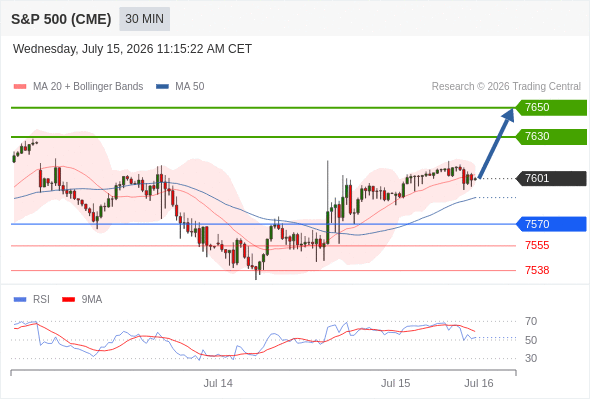Click the 7570 blue pivot label
Image resolution: width=590 pixels, height=400 pixels.
pyautogui.click(x=551, y=224)
